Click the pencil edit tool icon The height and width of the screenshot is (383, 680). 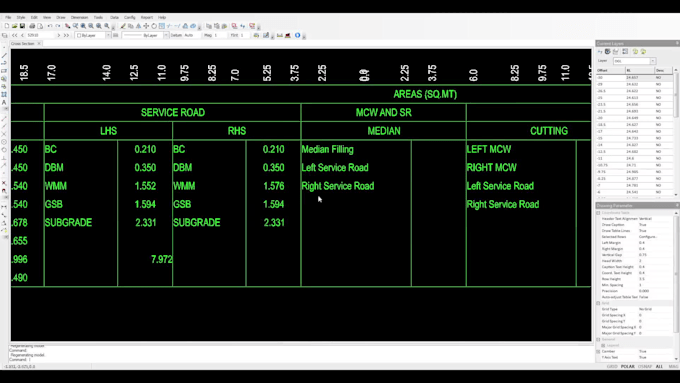click(x=123, y=26)
